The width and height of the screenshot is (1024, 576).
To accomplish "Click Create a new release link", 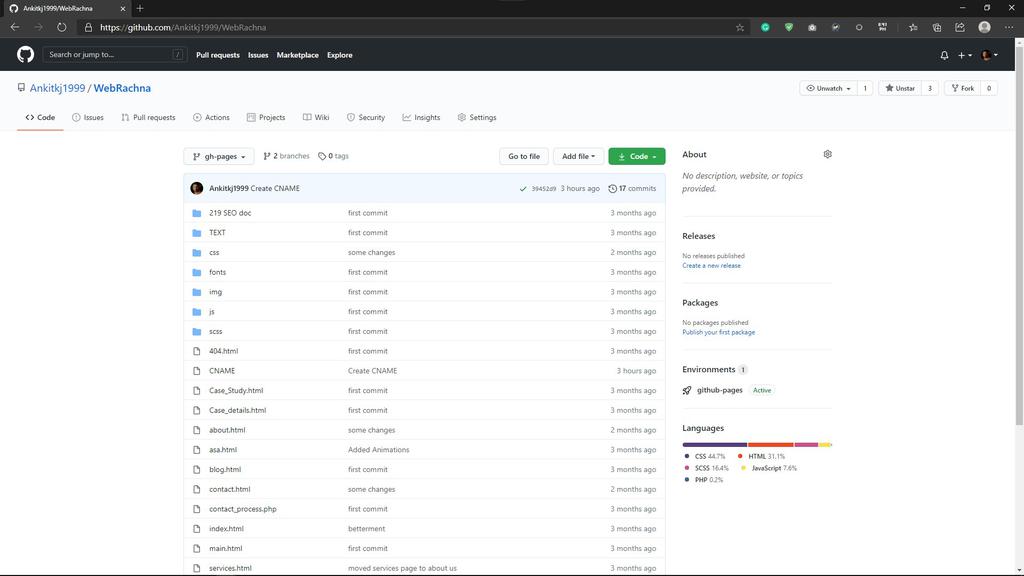I will 711,266.
